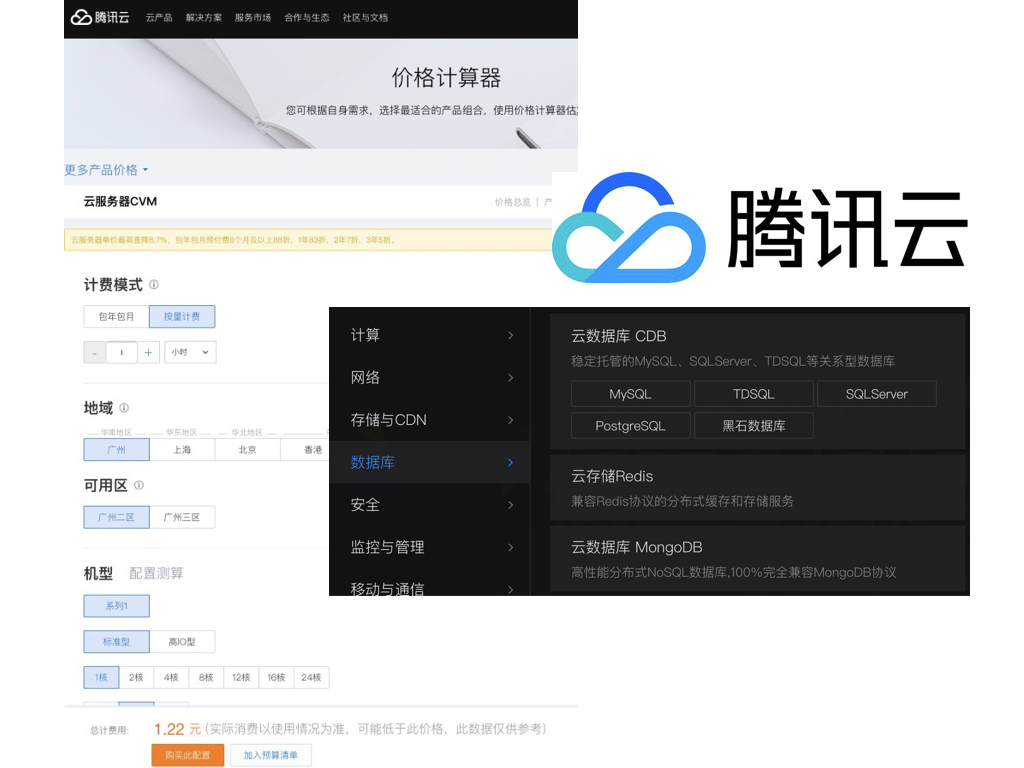Click info icon next to 可用区
The width and height of the screenshot is (1024, 768).
(x=139, y=485)
